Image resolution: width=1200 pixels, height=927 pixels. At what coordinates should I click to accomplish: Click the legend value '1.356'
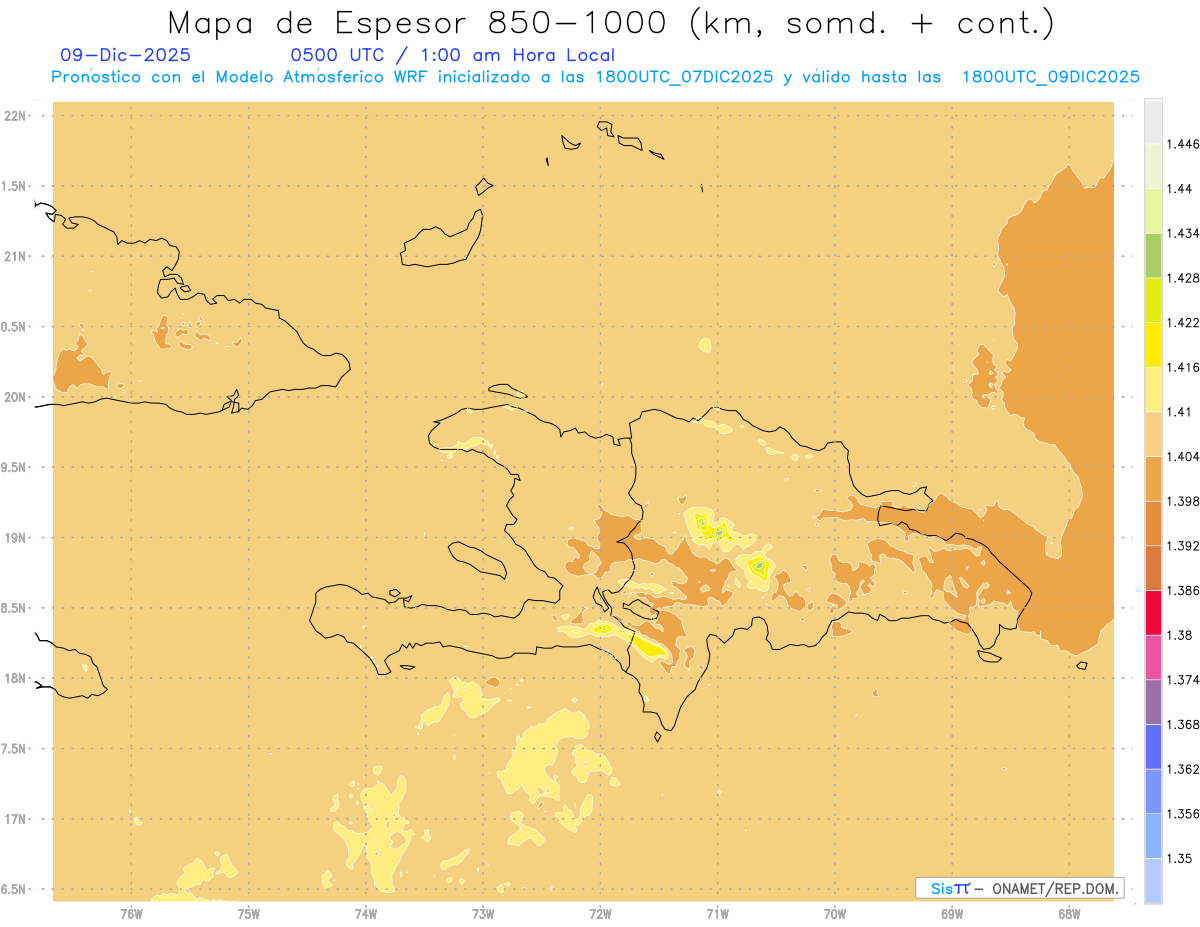point(1185,813)
